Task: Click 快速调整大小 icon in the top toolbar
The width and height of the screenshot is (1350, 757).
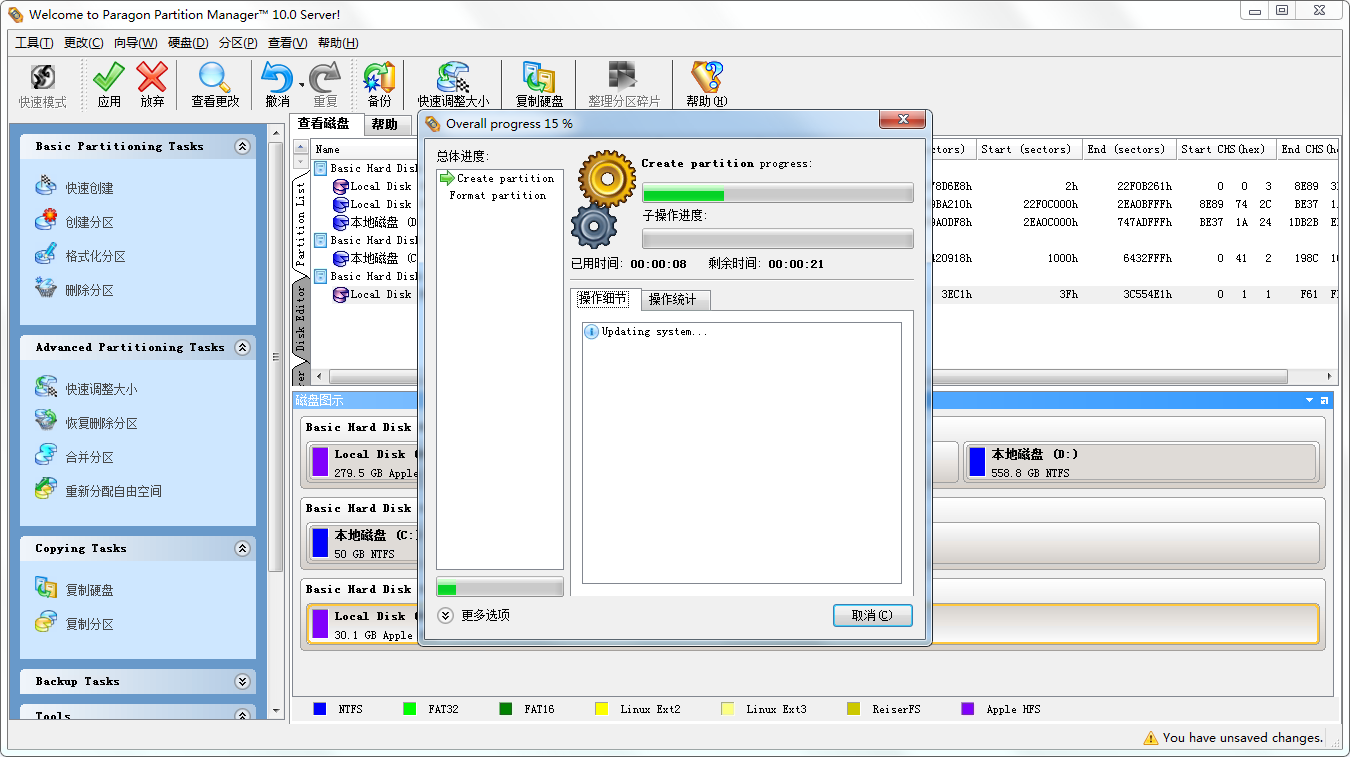Action: (453, 78)
